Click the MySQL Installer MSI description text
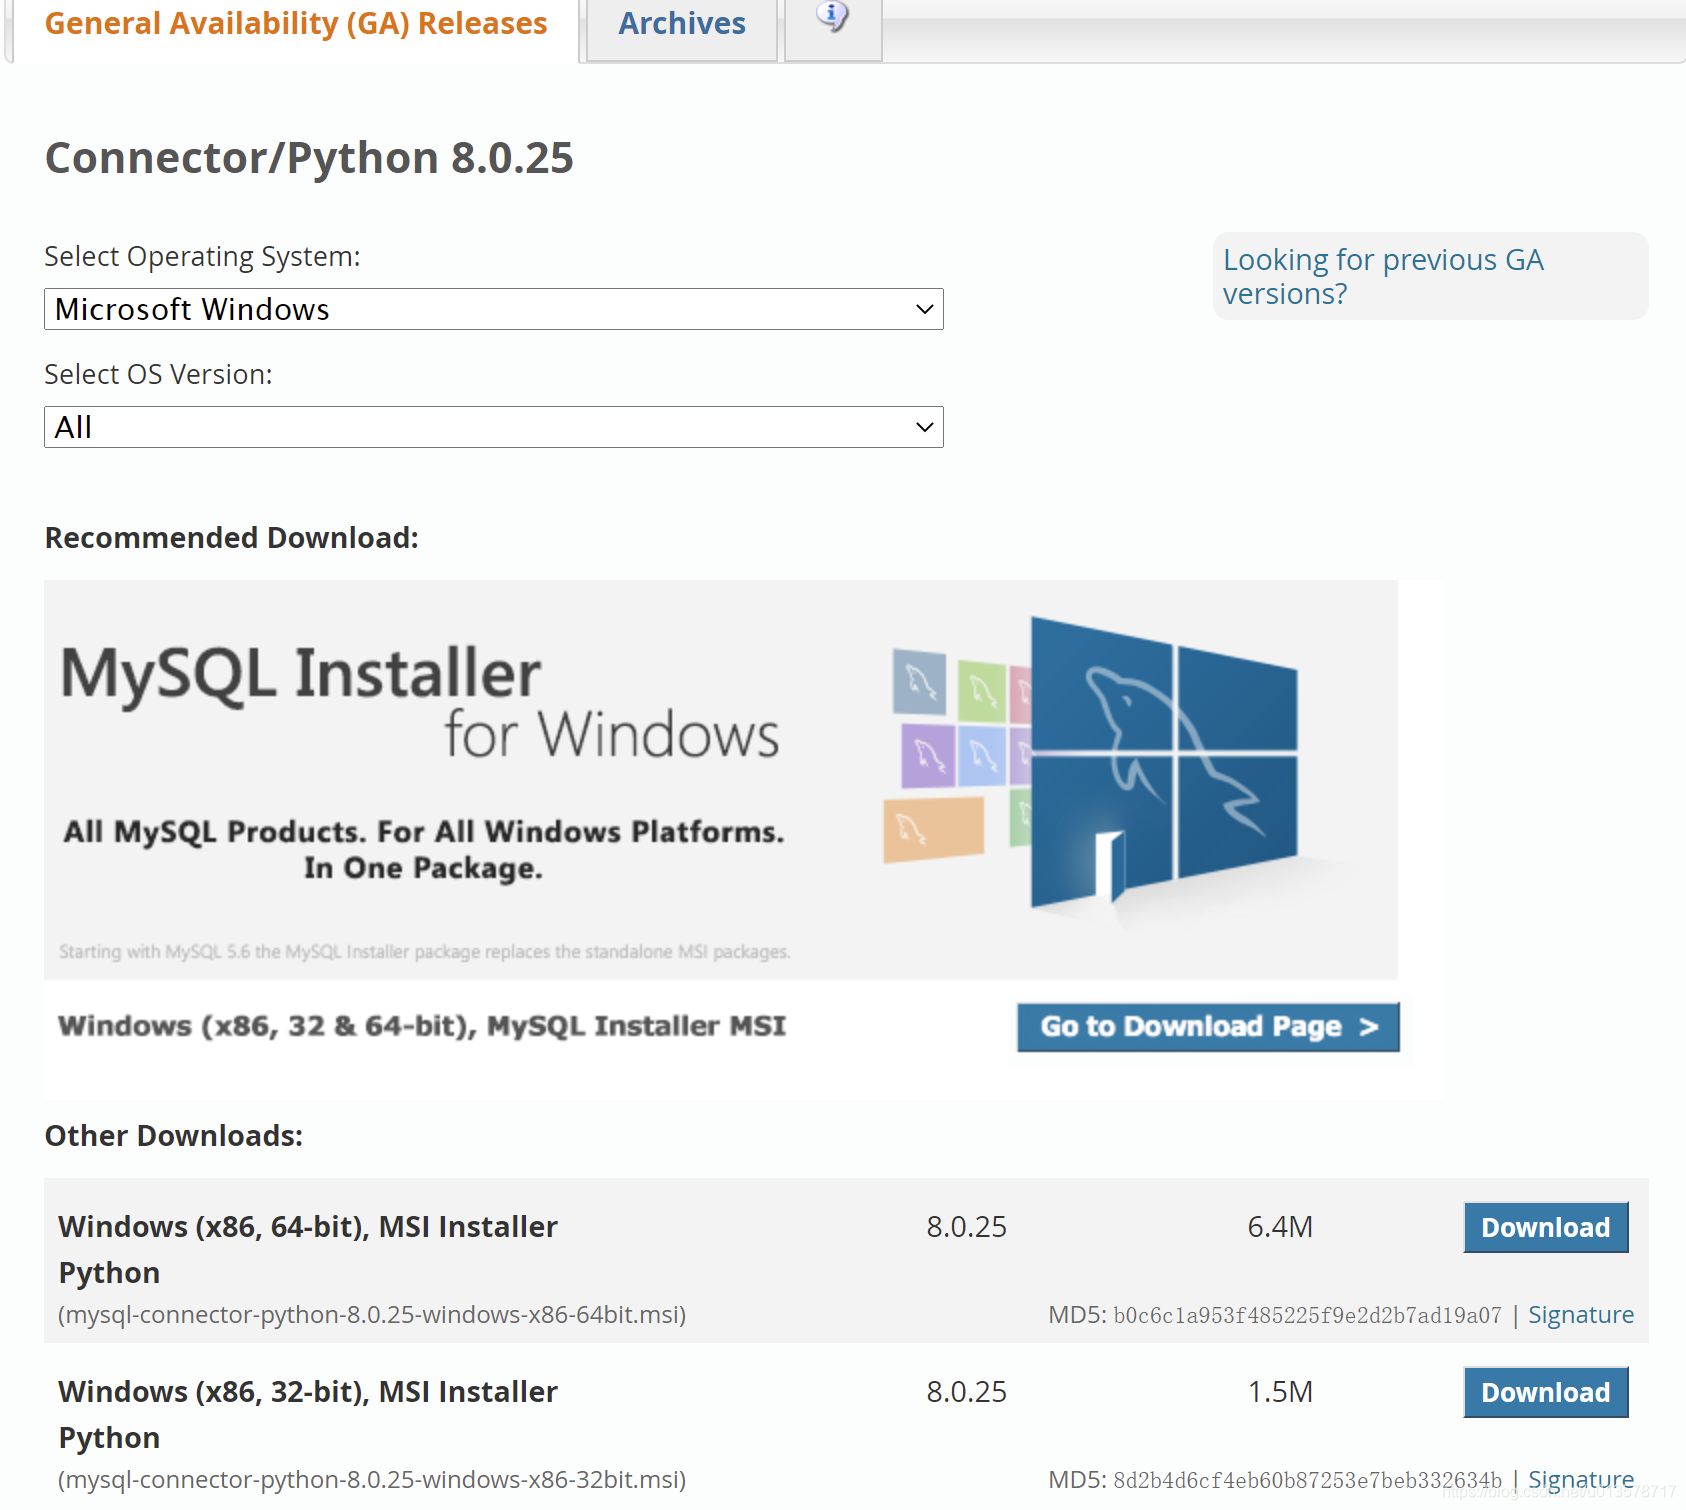The image size is (1686, 1510). click(x=422, y=1026)
